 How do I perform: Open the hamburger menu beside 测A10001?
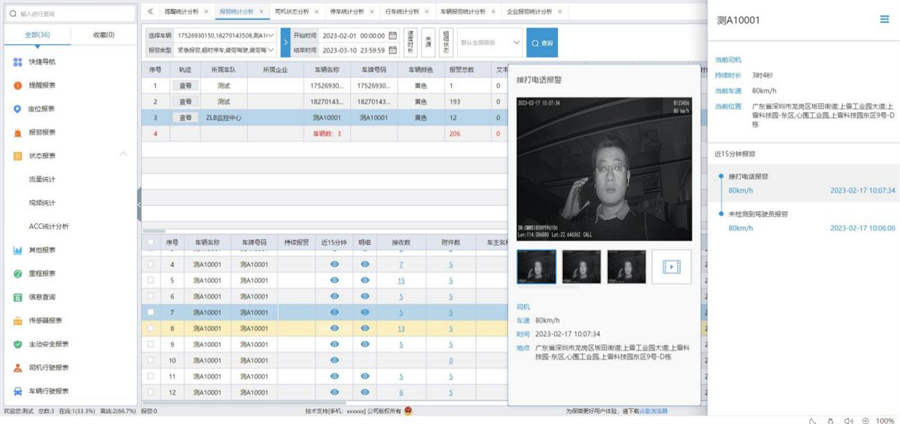(x=884, y=19)
